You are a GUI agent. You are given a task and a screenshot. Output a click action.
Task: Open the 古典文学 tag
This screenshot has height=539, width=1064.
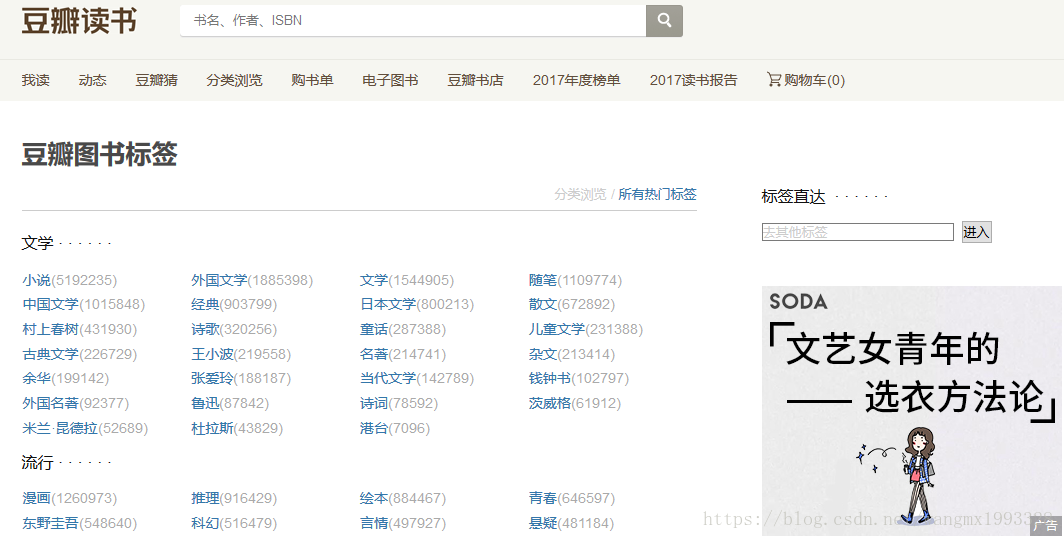tap(50, 354)
